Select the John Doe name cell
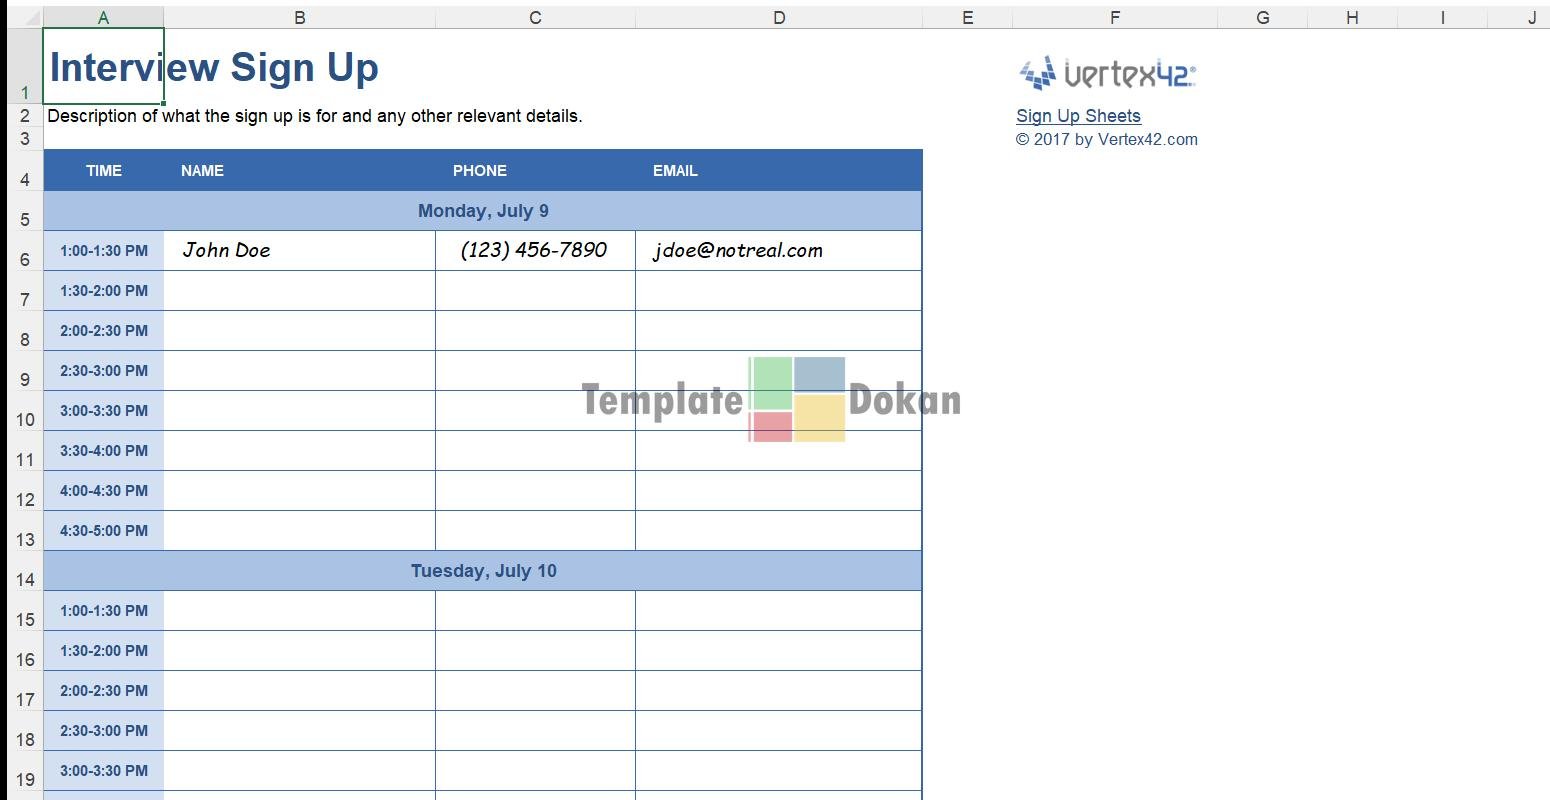The width and height of the screenshot is (1550, 800). point(299,251)
